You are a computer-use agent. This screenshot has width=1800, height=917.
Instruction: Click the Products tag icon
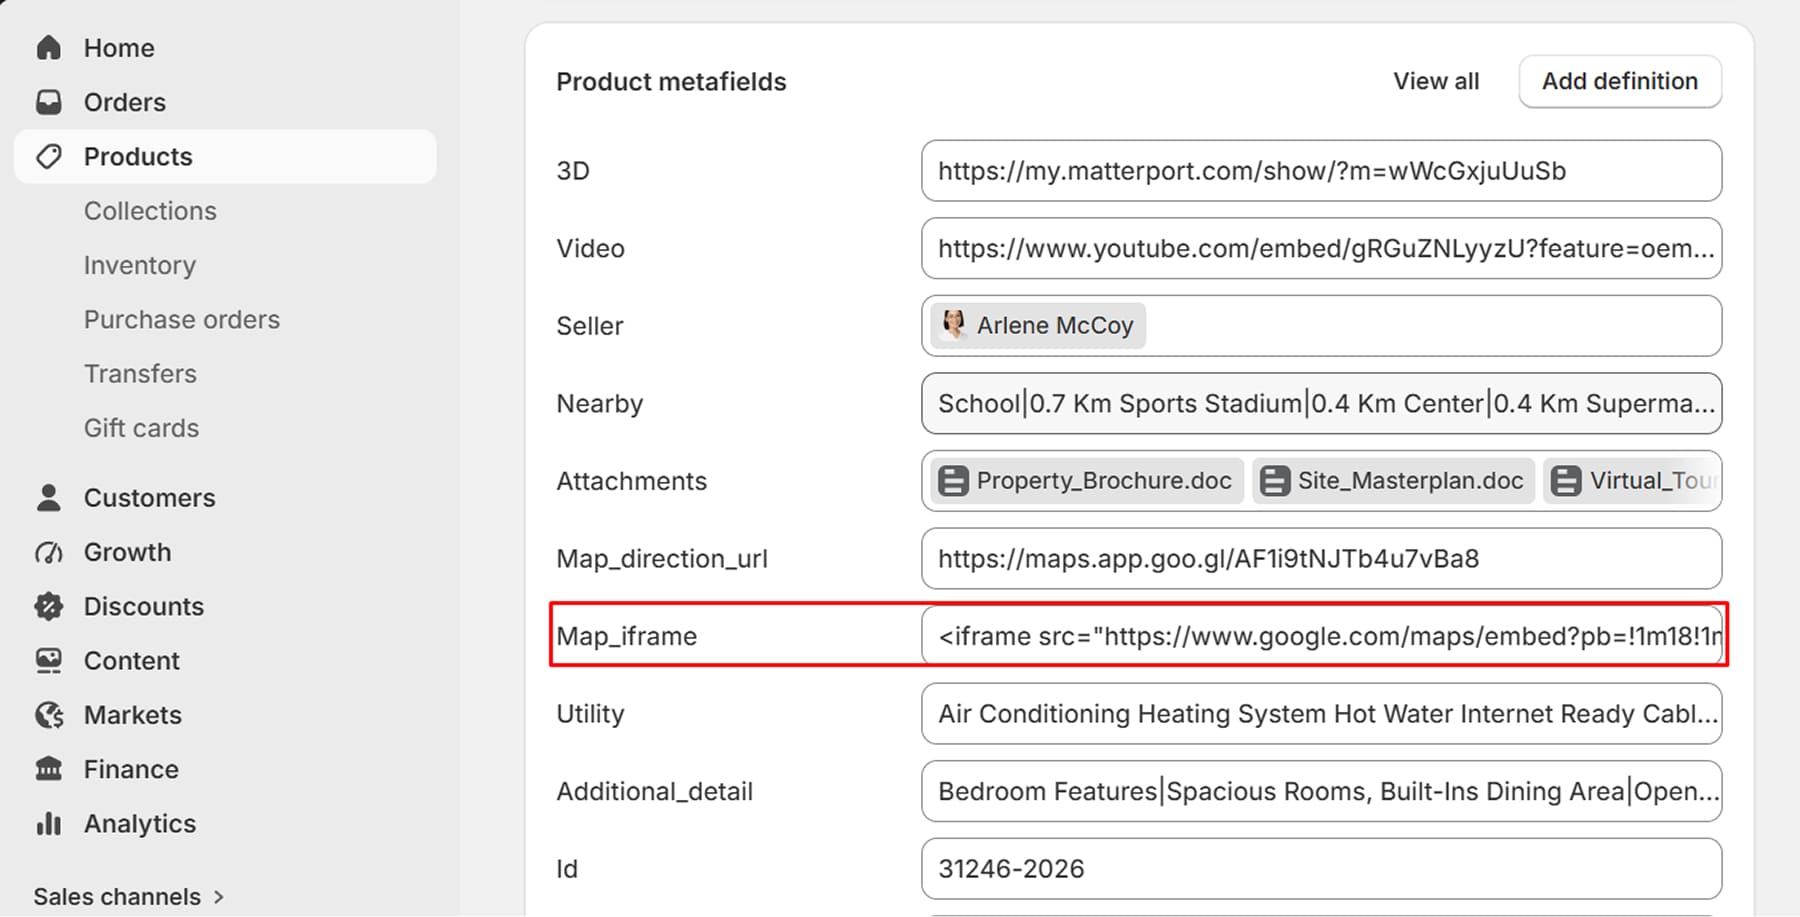pos(48,156)
